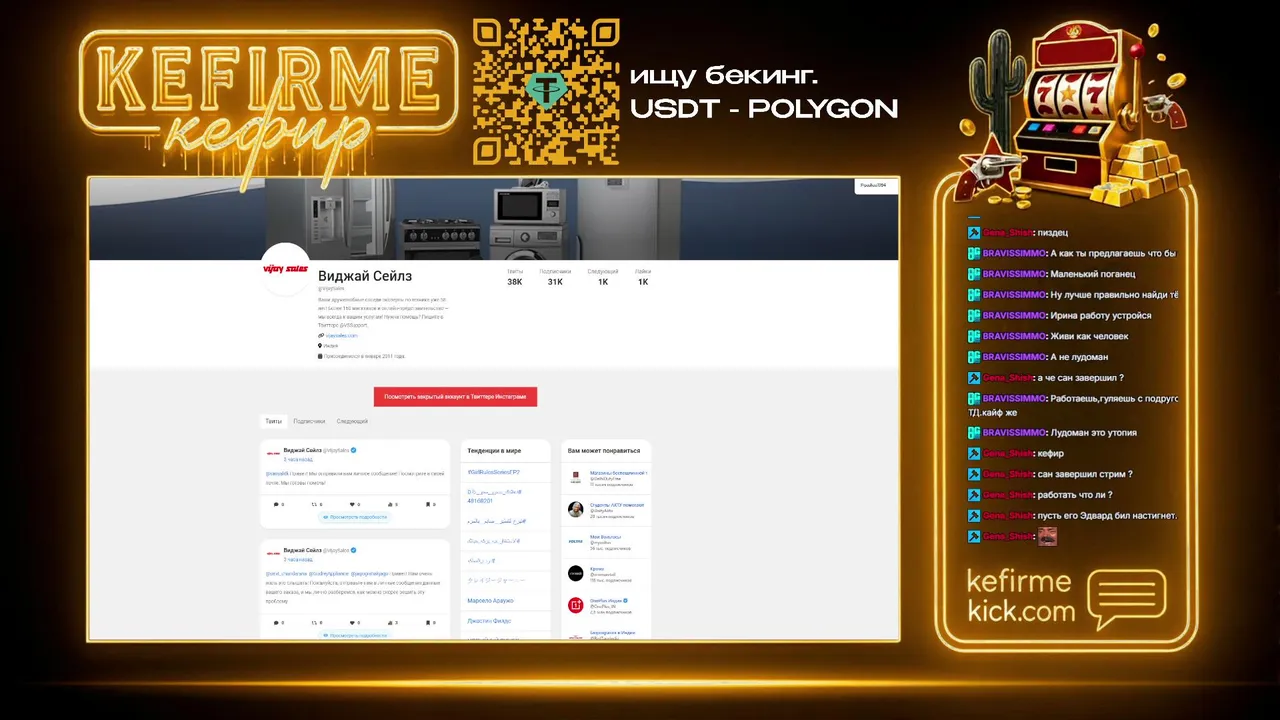1280x720 pixels.
Task: Like the first tweet with heart icon
Action: pyautogui.click(x=353, y=505)
